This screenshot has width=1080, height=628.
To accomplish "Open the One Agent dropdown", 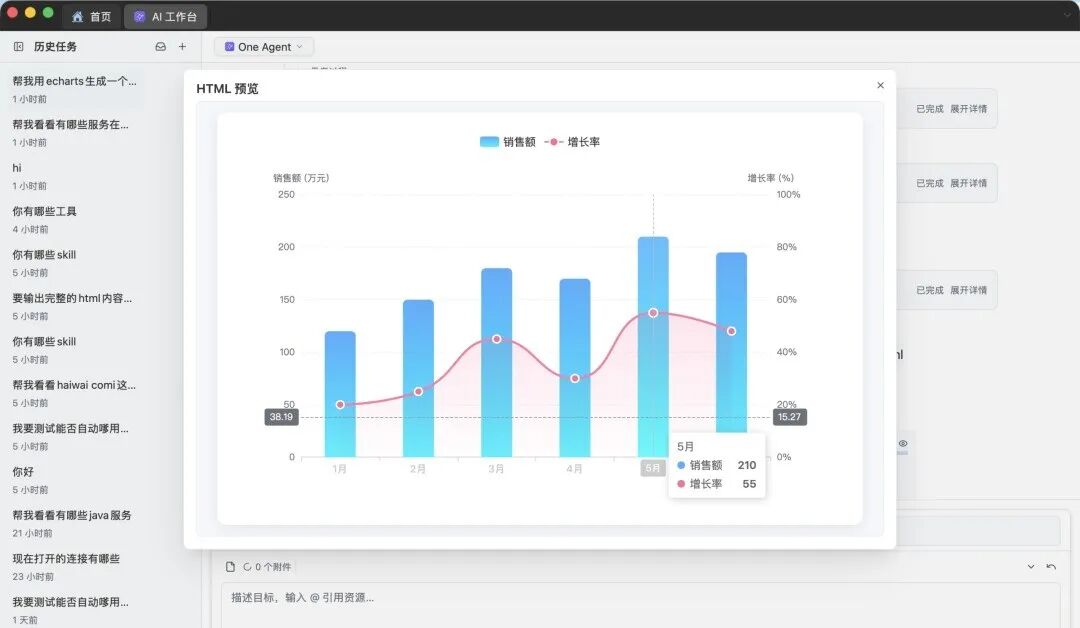I will [264, 47].
